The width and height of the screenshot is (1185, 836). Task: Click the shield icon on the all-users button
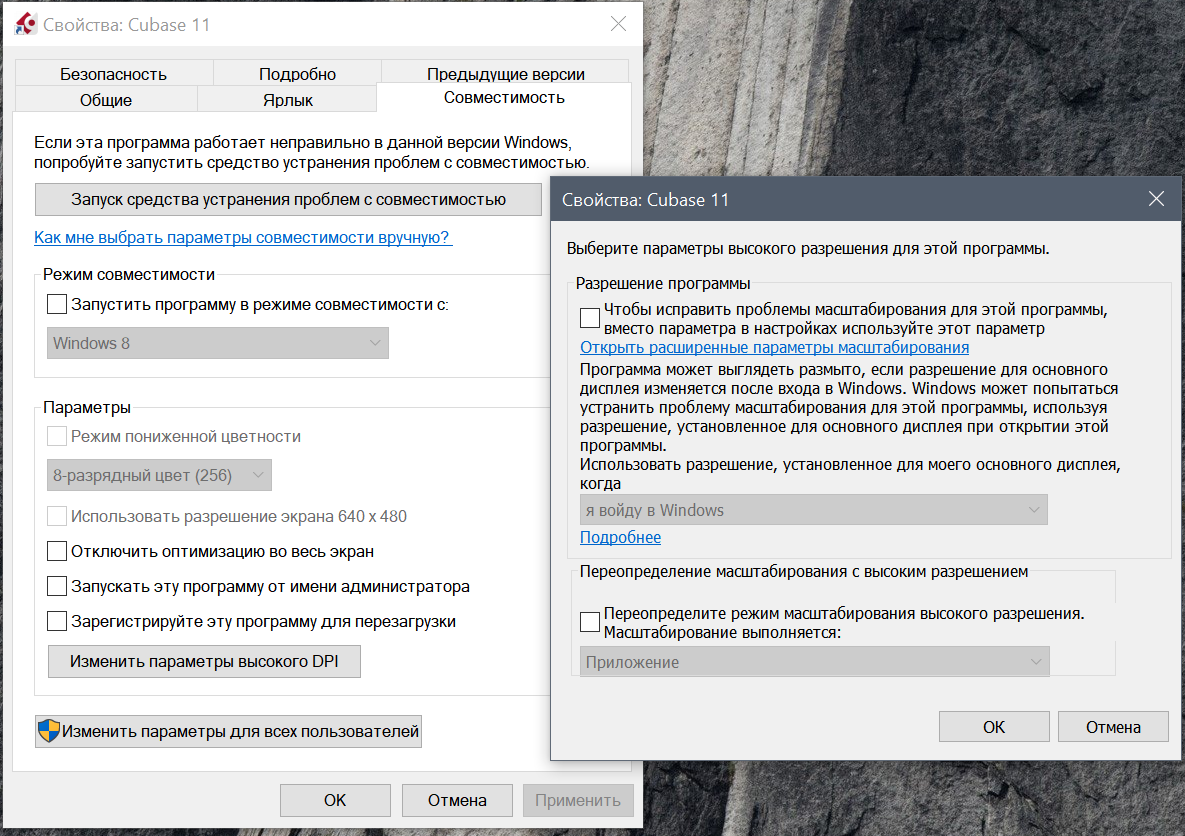[x=49, y=731]
